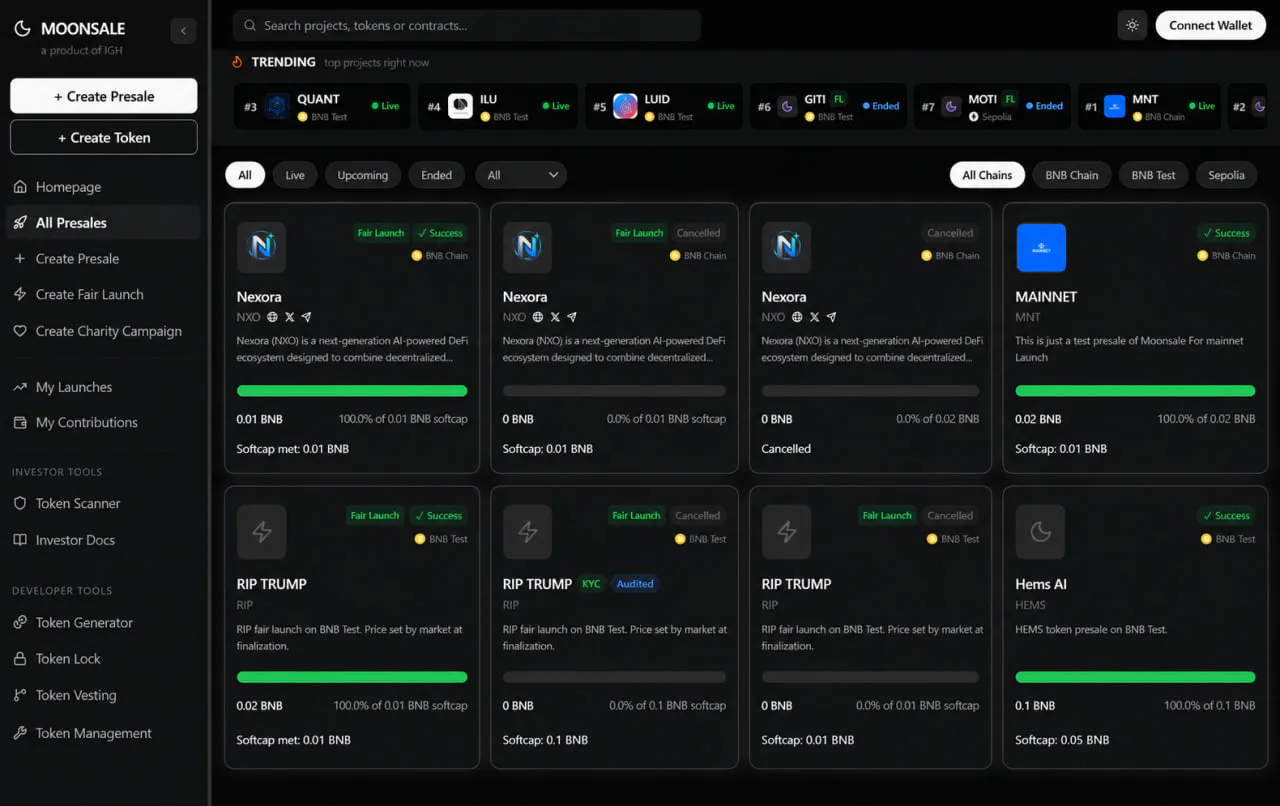
Task: Click the ILU trending token logo
Action: [x=460, y=106]
